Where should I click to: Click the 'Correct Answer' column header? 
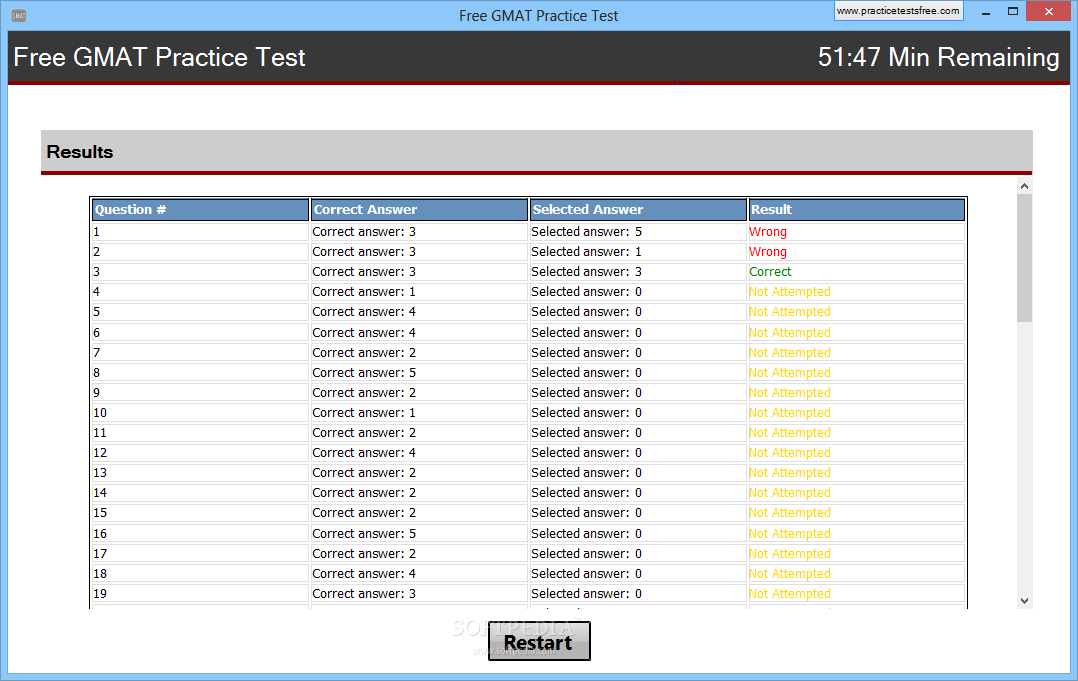click(419, 210)
